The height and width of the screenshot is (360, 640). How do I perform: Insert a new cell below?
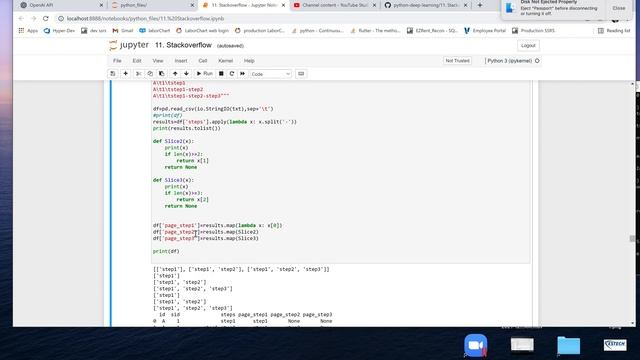[x=126, y=74]
